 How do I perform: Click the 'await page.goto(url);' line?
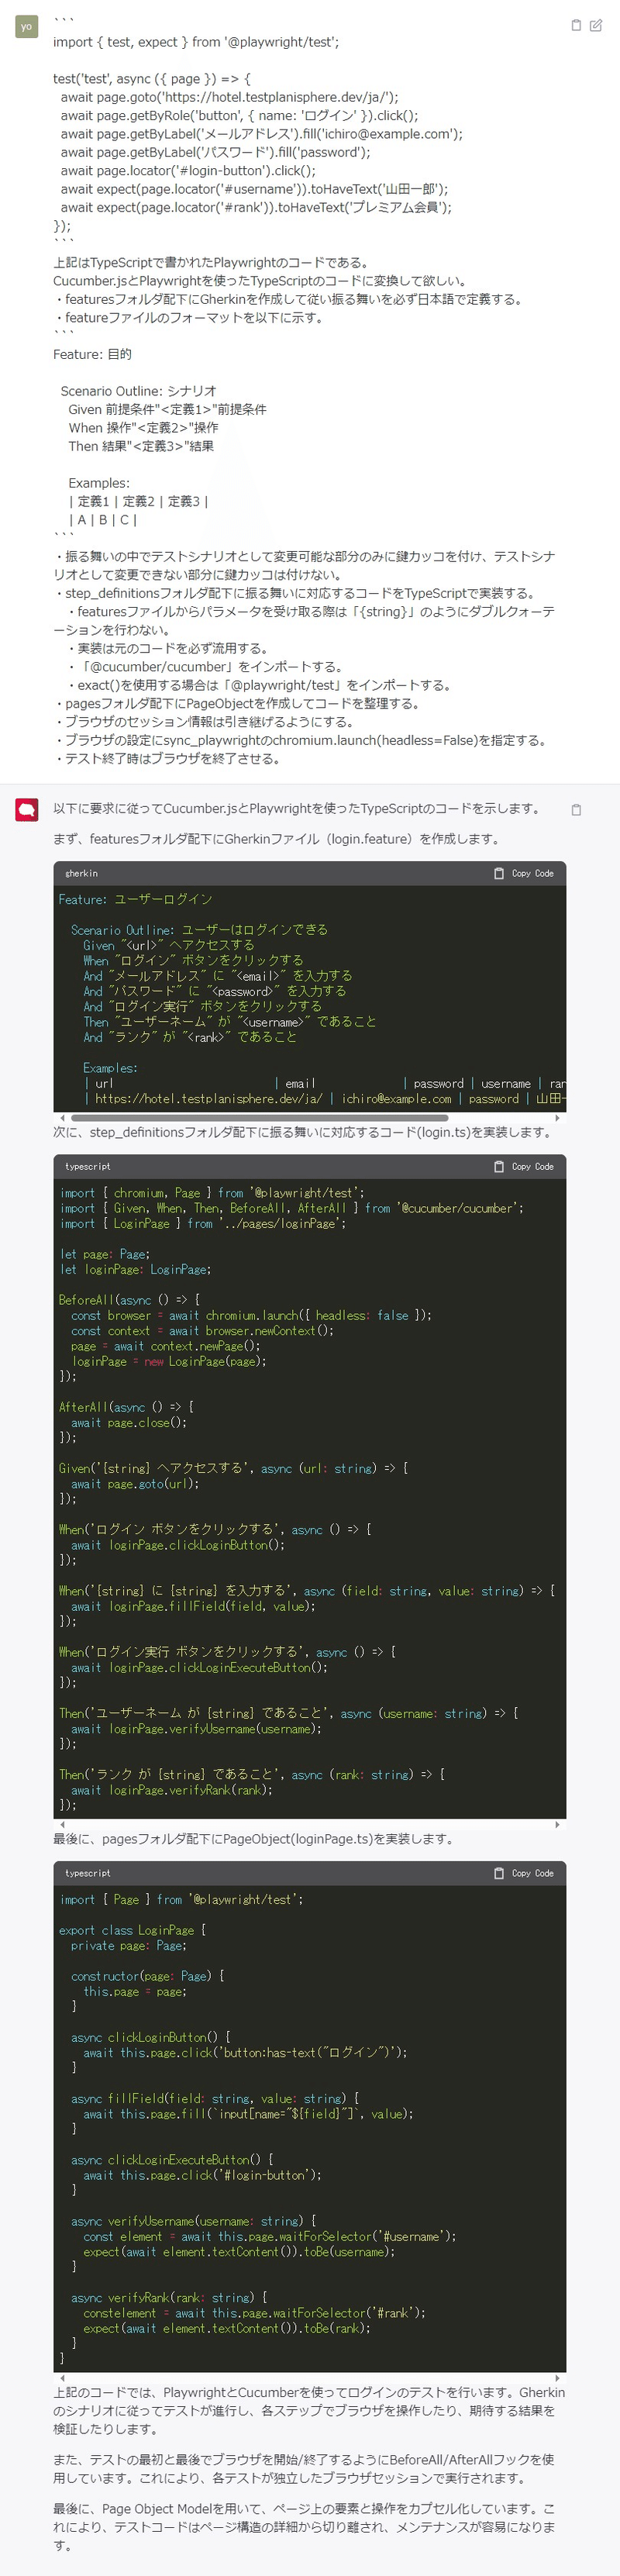coord(135,1484)
